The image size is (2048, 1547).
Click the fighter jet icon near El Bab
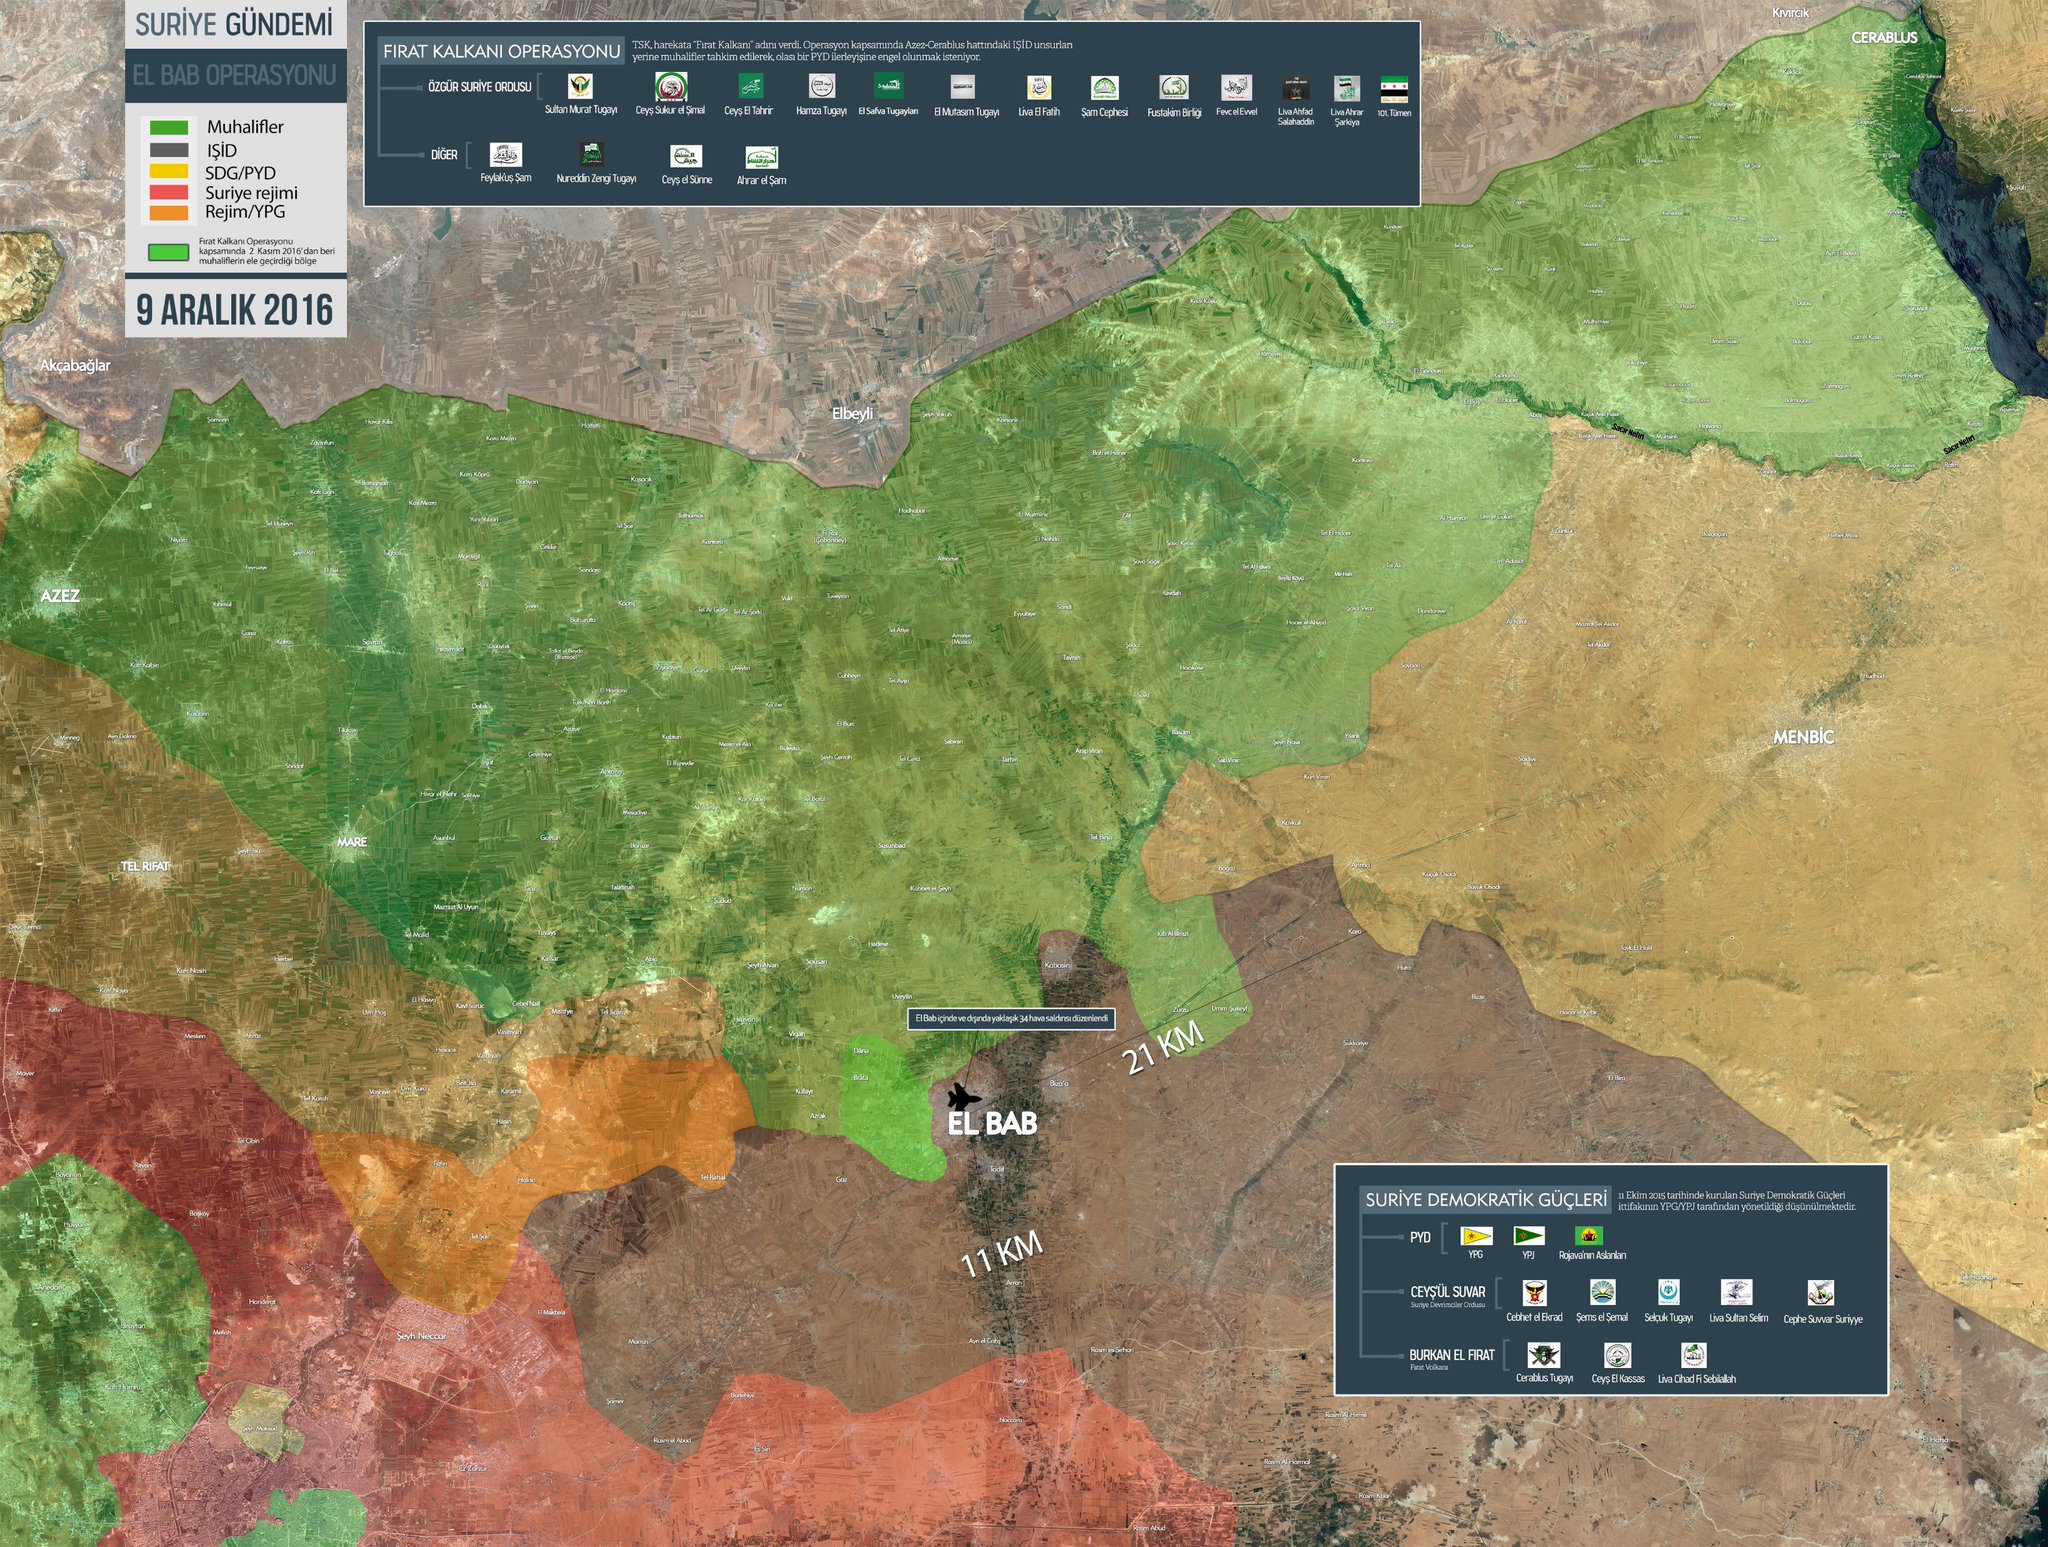[x=964, y=1096]
